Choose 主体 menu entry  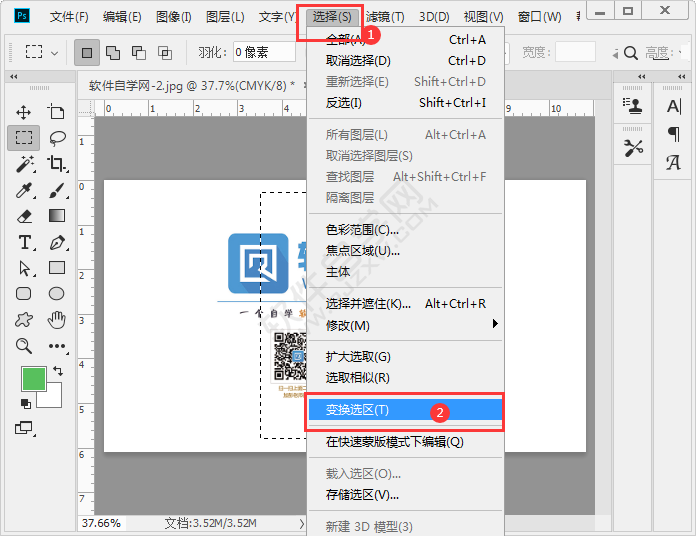405,272
